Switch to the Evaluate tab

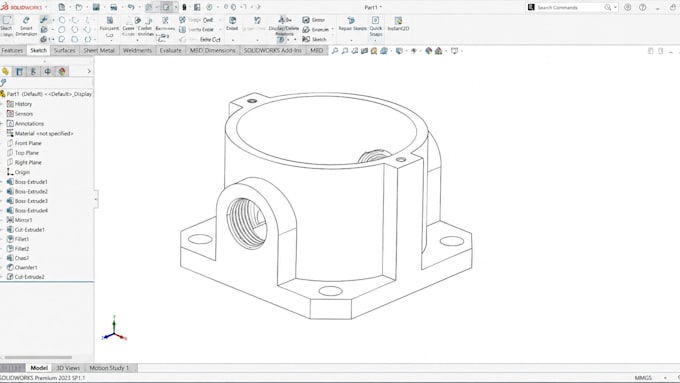170,50
